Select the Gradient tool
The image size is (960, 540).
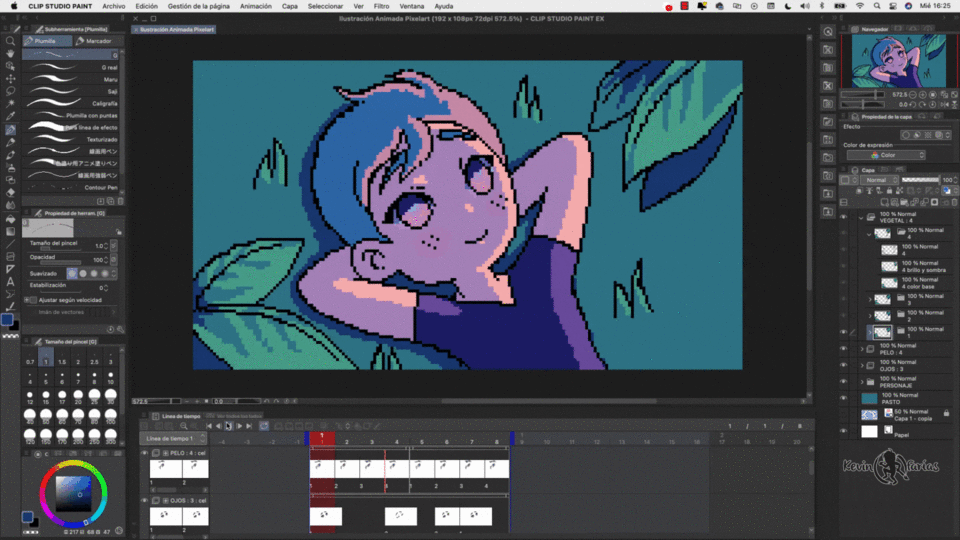[x=10, y=231]
